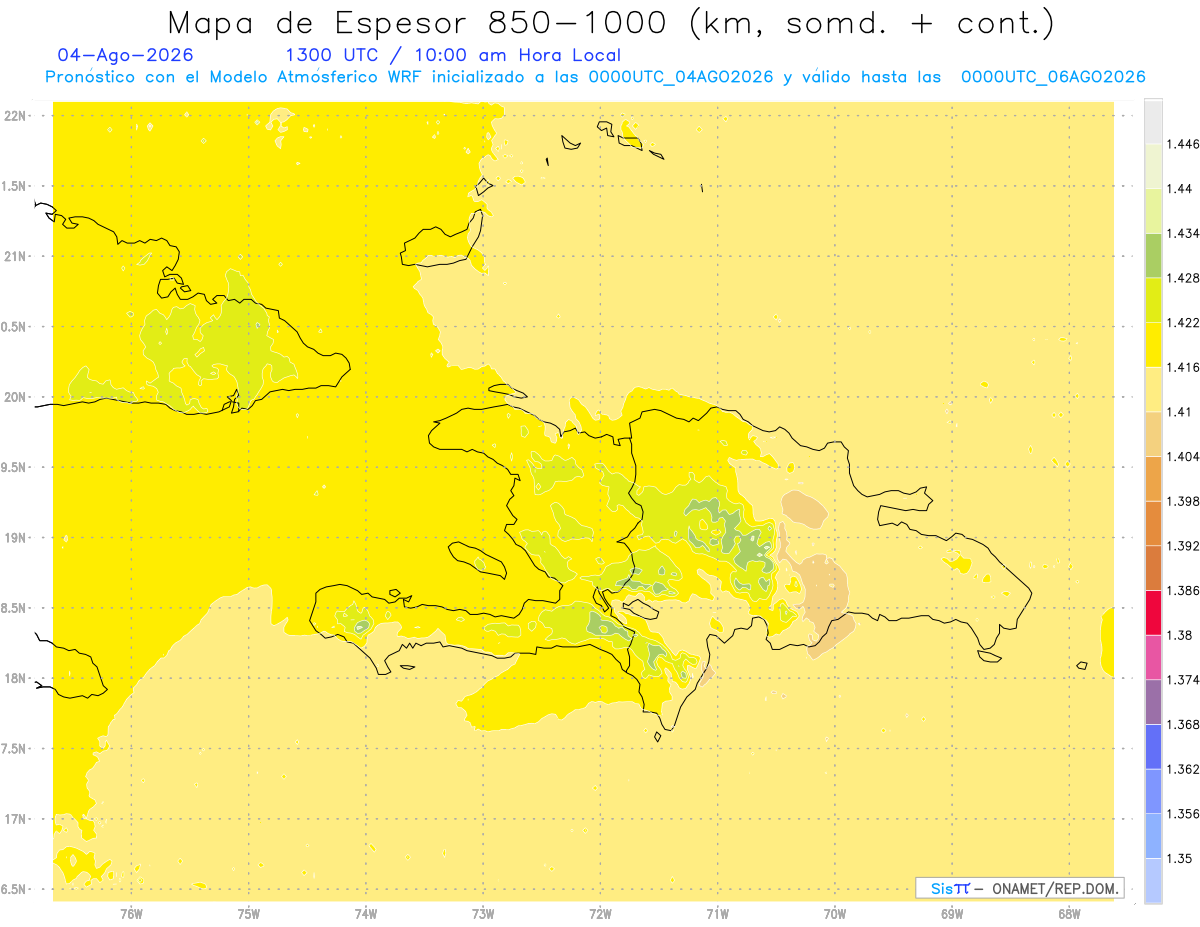Click the "22N" latitude label
Screen dimensions: 1200x927
point(17,116)
